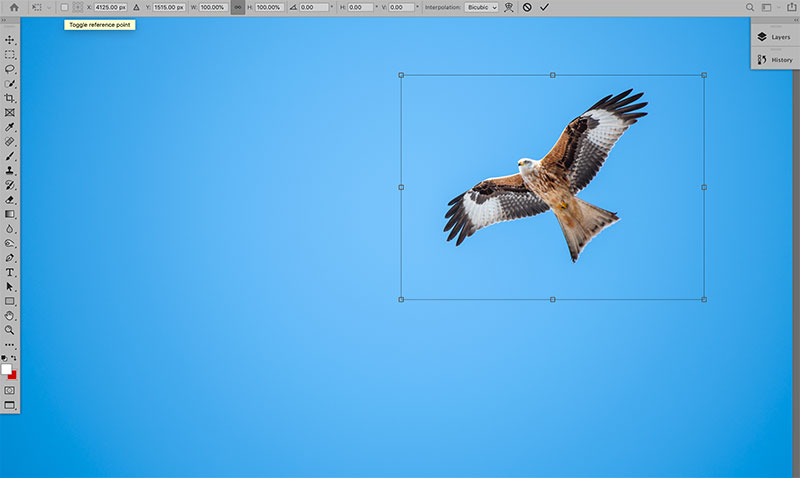Select the Crop tool
800x478 pixels.
coord(10,98)
